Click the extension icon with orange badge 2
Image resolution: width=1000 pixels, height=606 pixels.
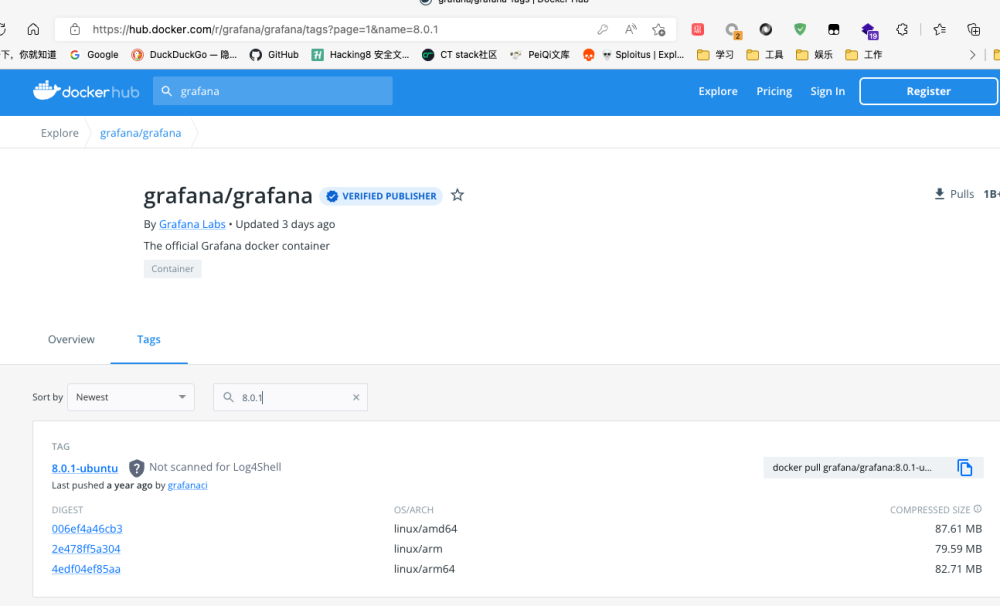coord(732,30)
